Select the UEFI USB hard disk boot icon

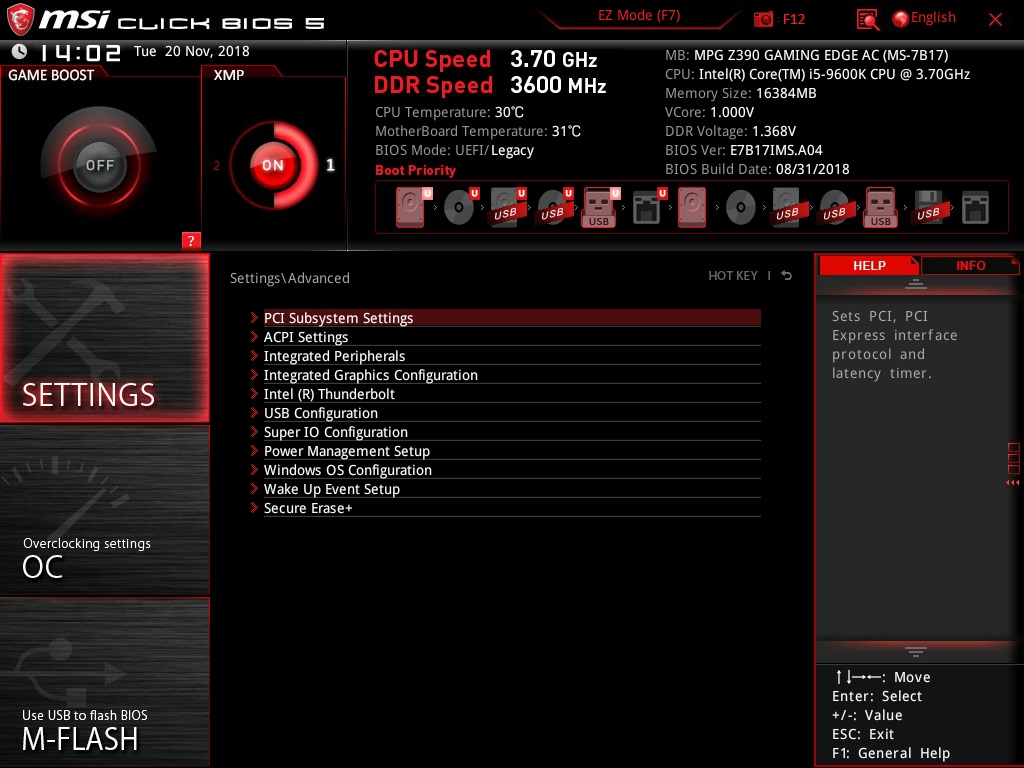tap(507, 207)
